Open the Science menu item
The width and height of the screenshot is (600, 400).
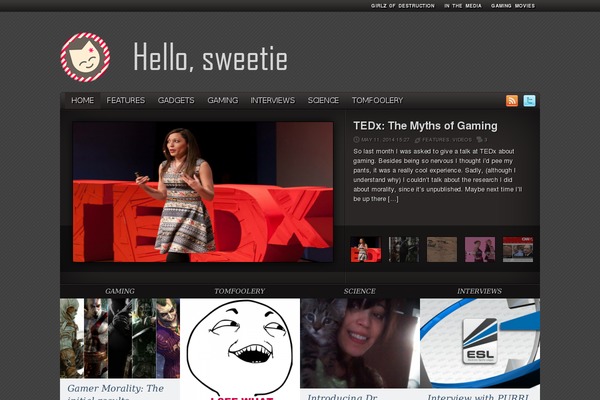[323, 100]
